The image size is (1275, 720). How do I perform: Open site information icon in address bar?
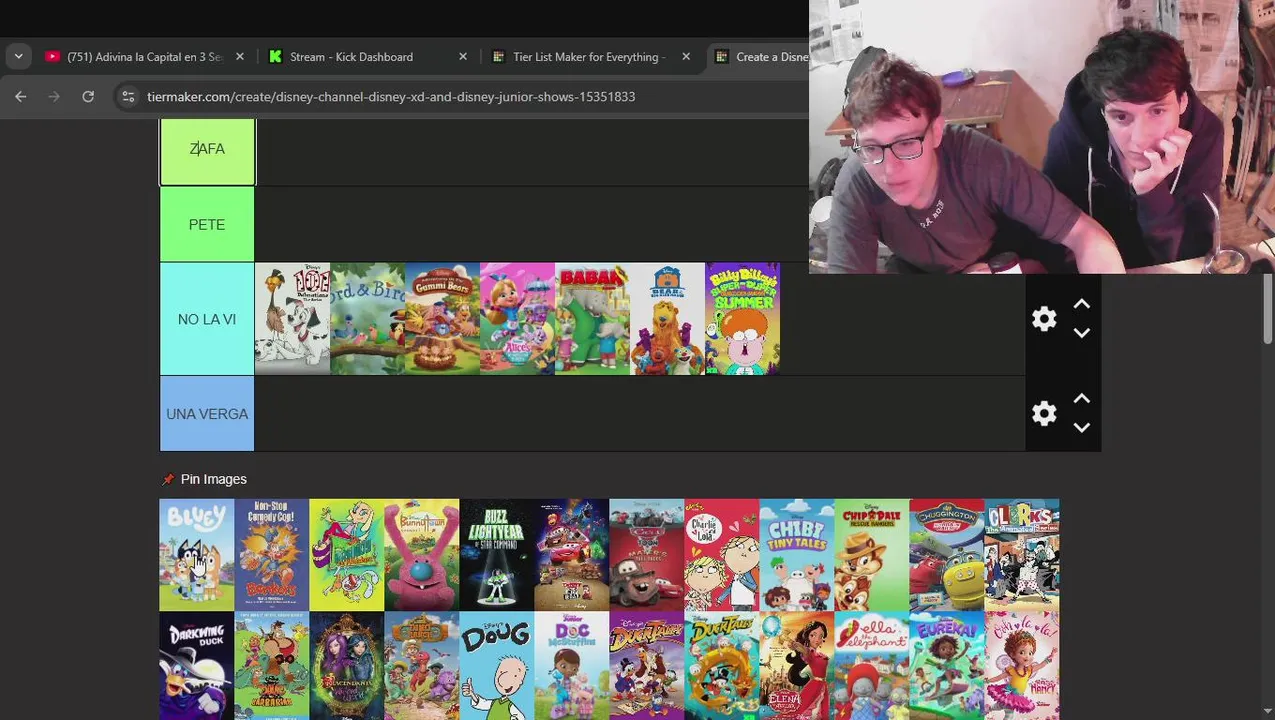(x=127, y=96)
